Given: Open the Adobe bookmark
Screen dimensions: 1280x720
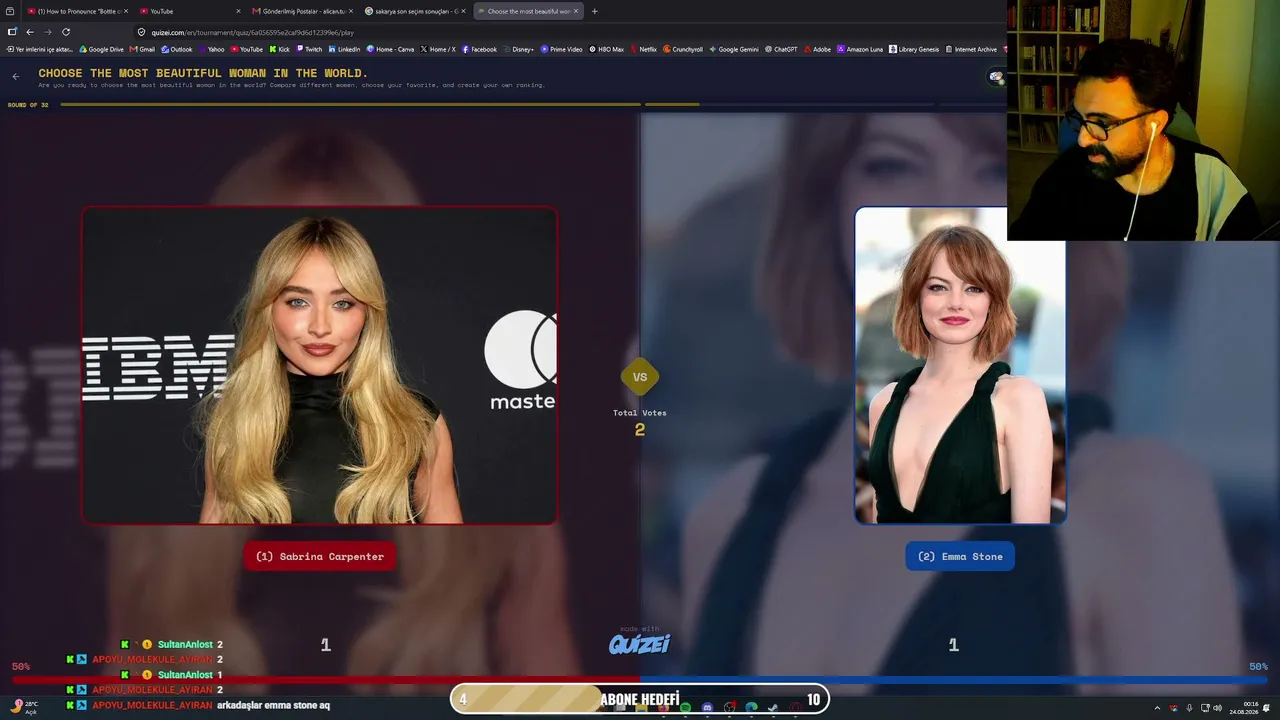Looking at the screenshot, I should pyautogui.click(x=817, y=49).
